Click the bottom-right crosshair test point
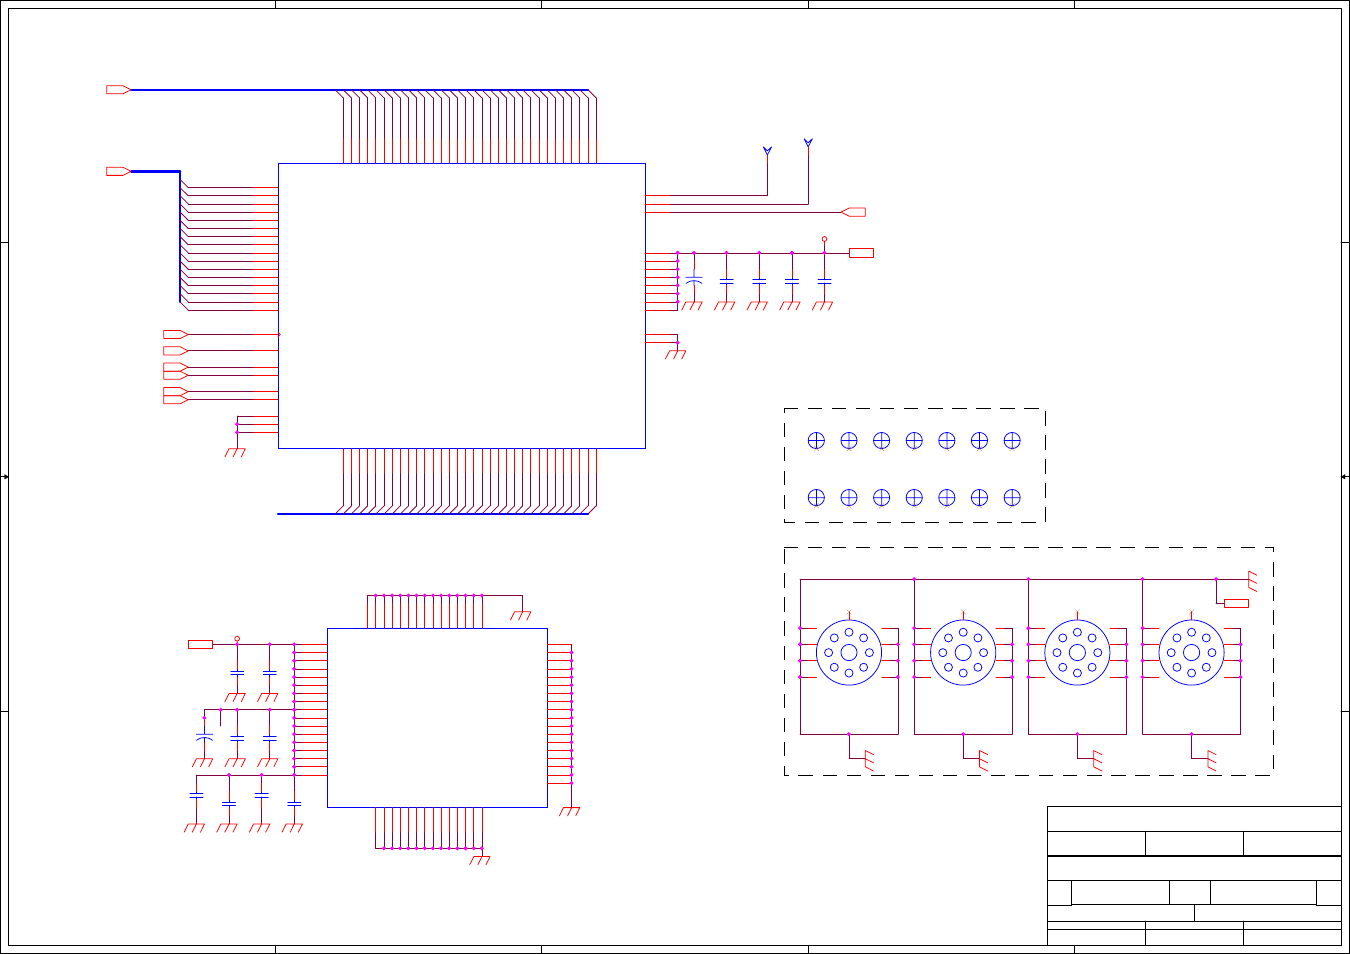This screenshot has width=1350, height=954. [1012, 497]
